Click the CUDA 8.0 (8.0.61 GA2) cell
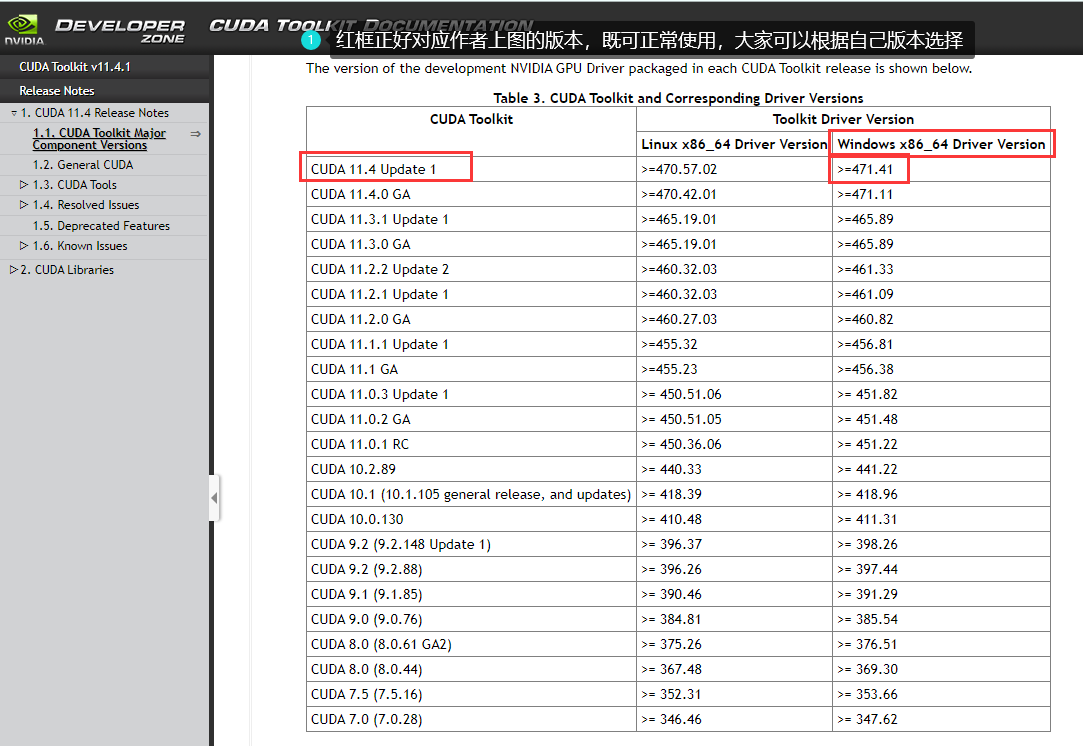1083x746 pixels. [471, 644]
